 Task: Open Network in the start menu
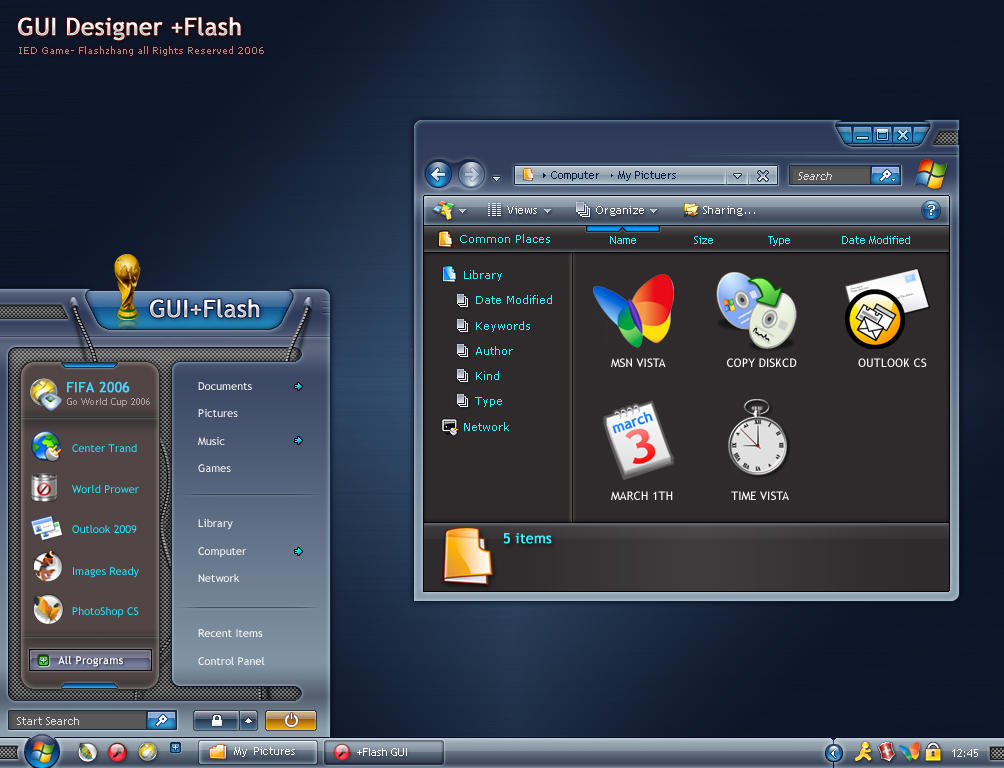click(x=218, y=578)
